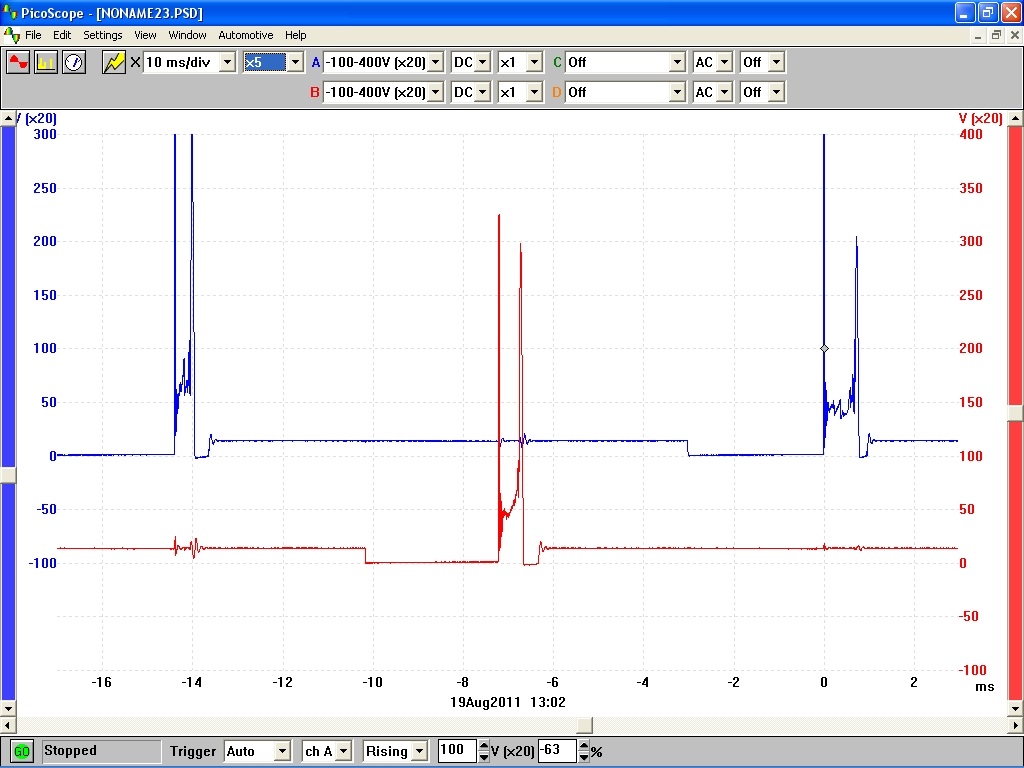This screenshot has width=1024, height=768.
Task: Click the right arrow of horizontal scrollbar
Action: click(1015, 725)
